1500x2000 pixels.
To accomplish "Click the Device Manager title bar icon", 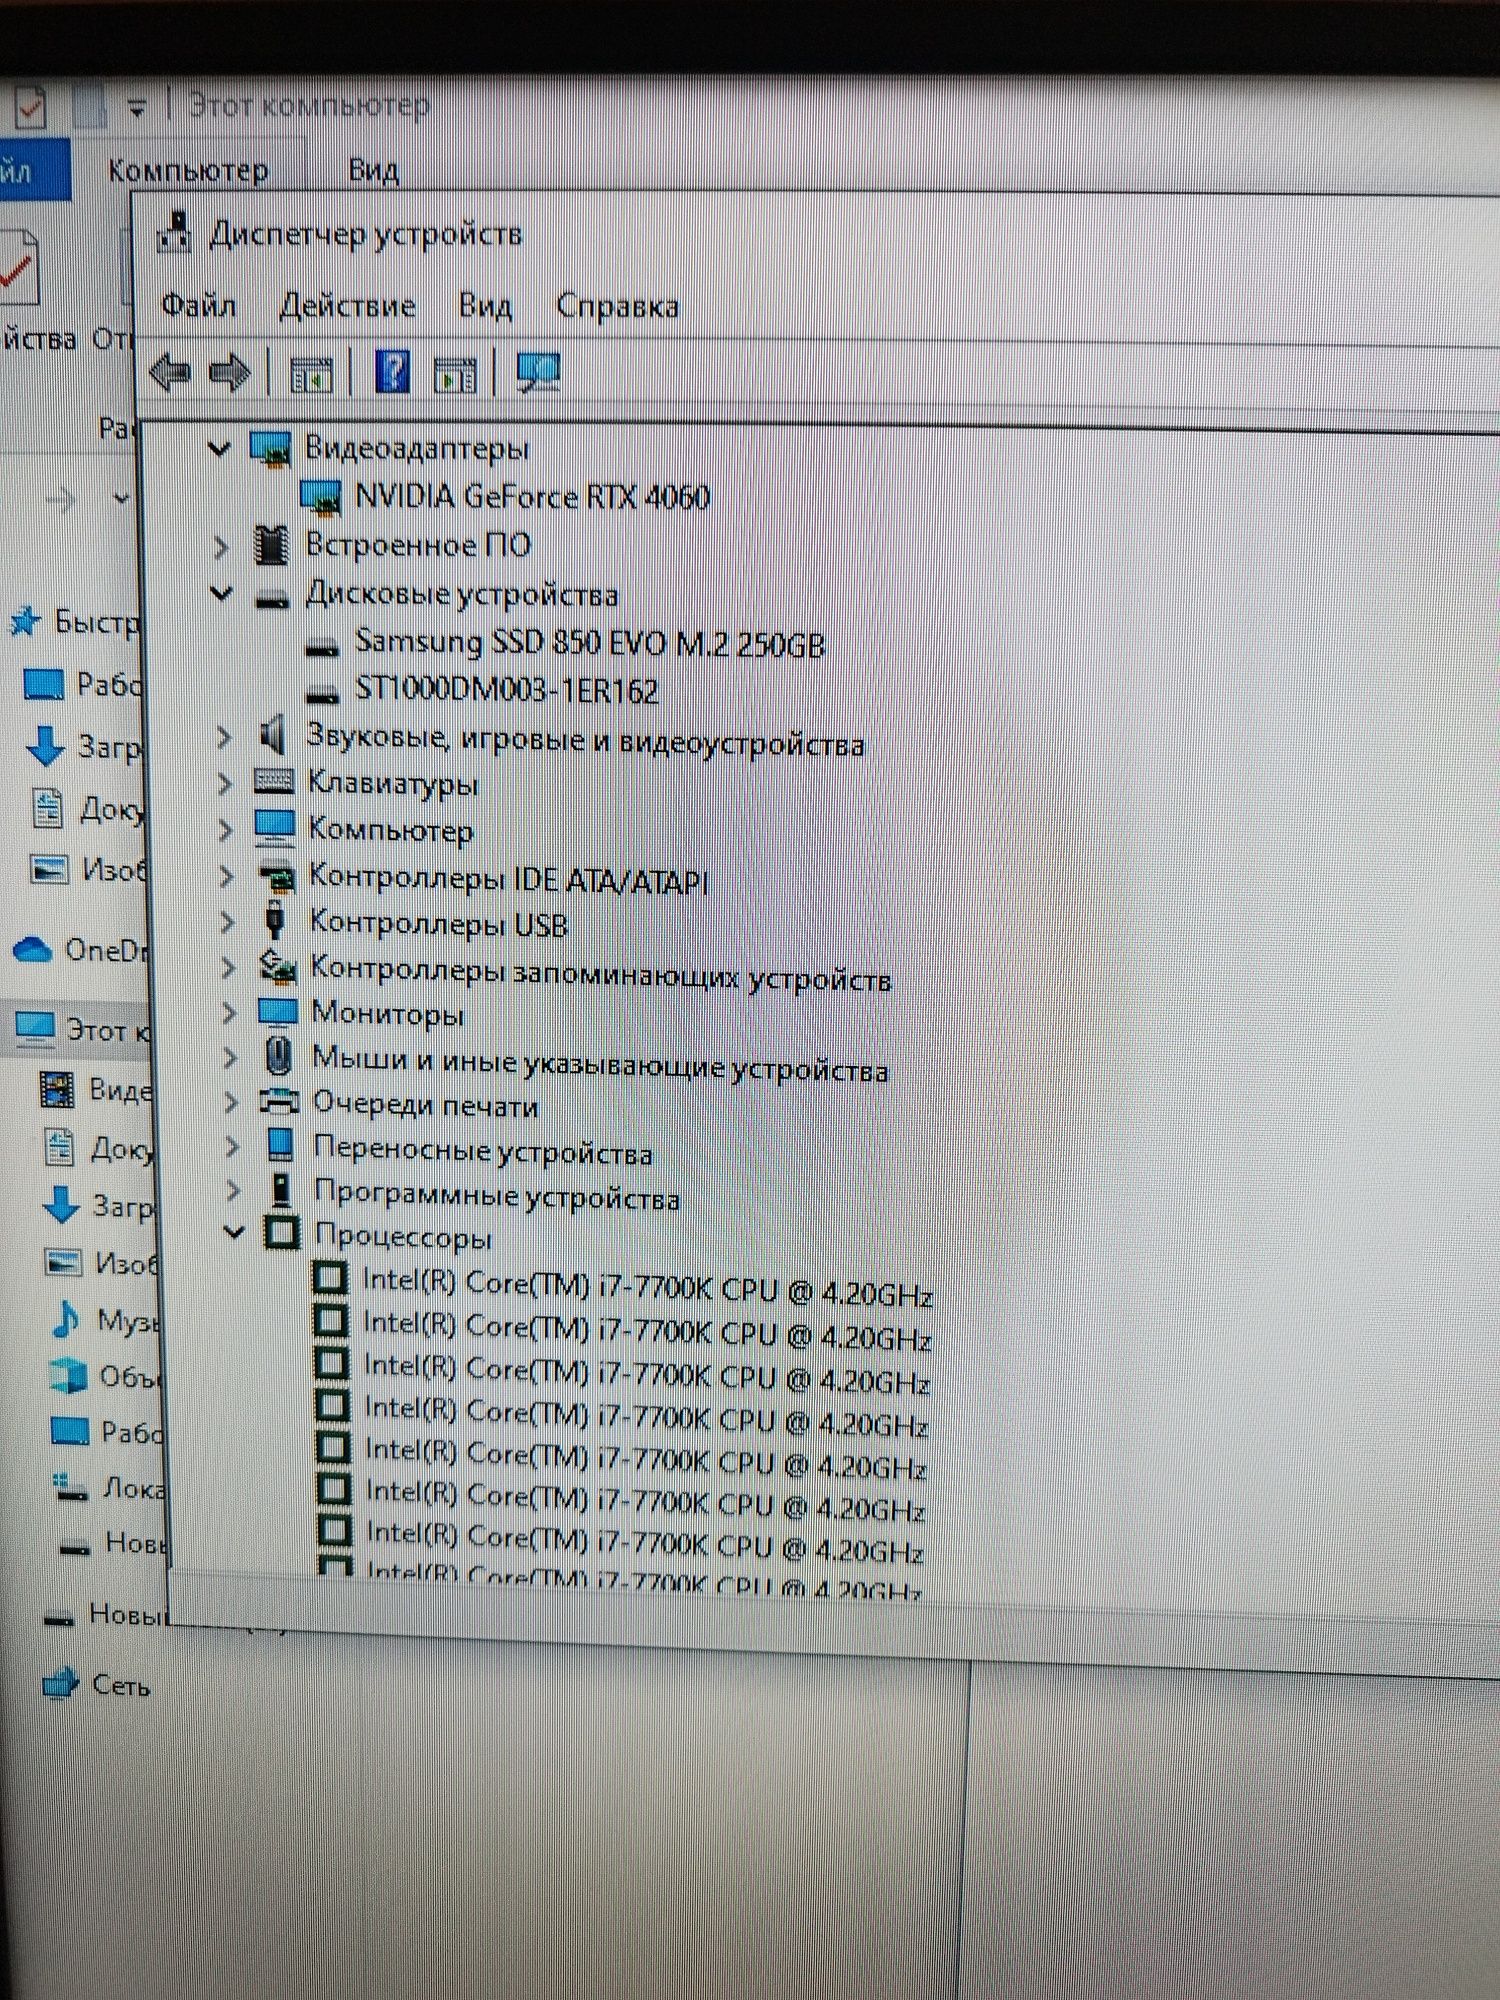I will (x=175, y=233).
